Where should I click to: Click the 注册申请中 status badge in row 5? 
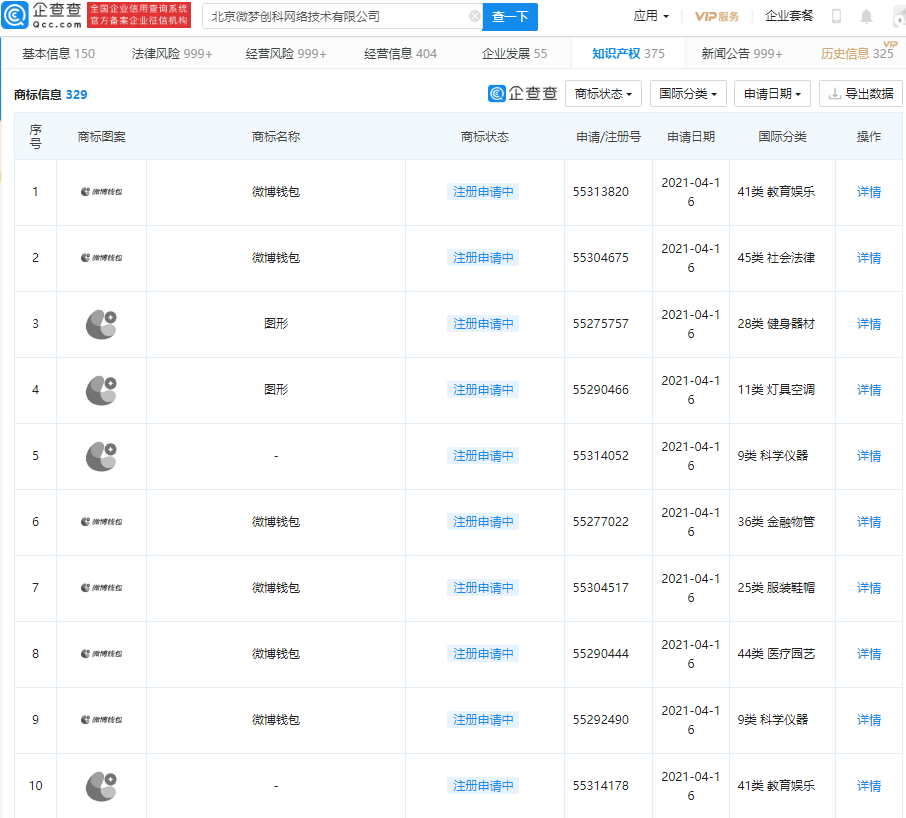483,456
